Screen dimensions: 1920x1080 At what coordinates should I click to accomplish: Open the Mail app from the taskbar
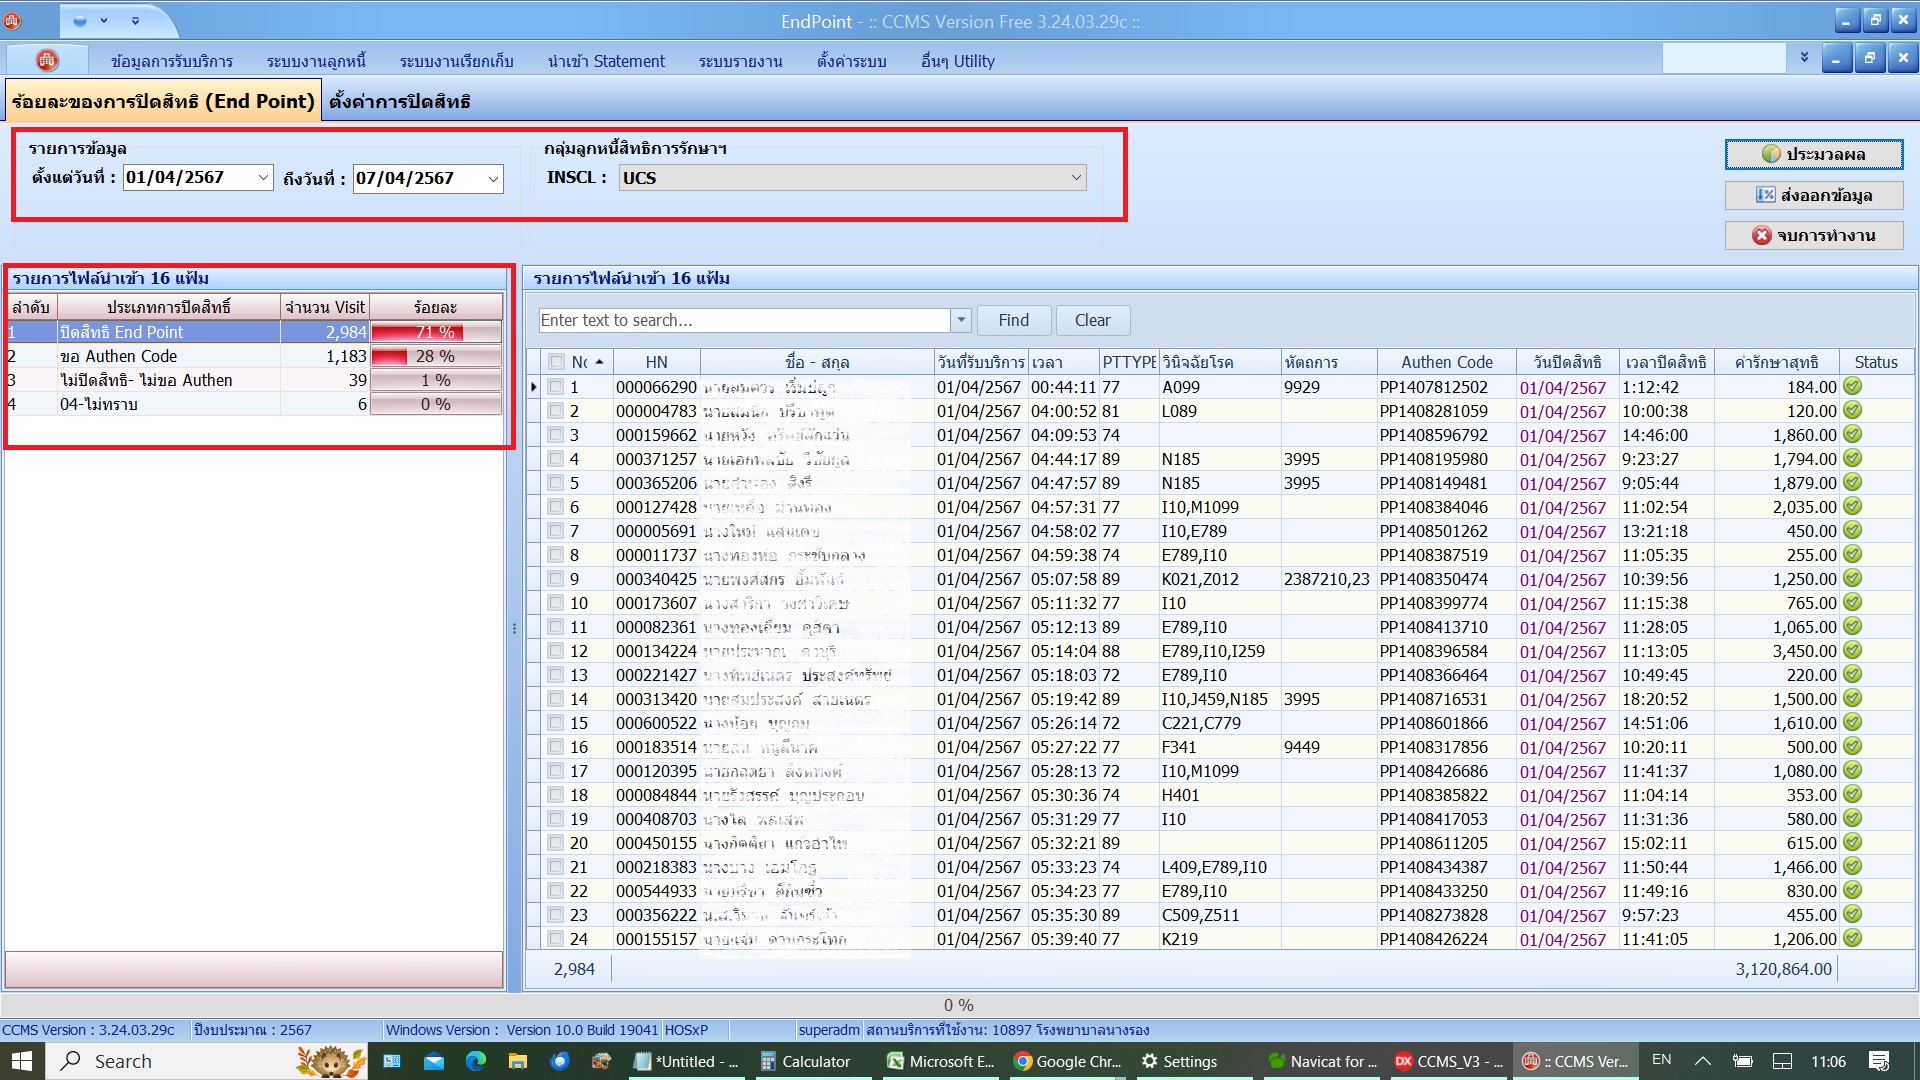tap(434, 1061)
